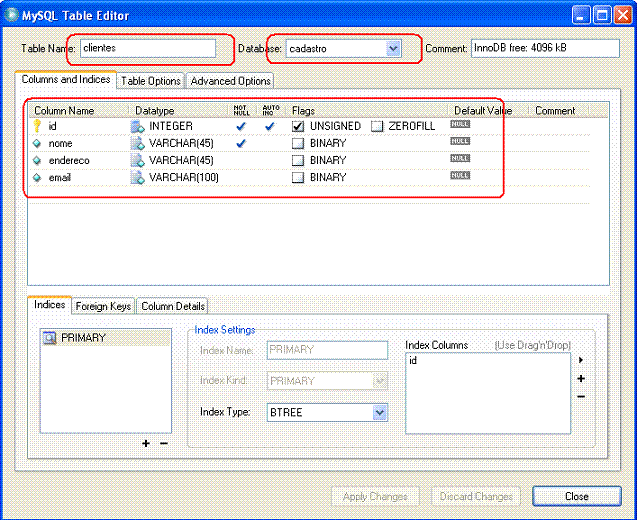This screenshot has height=520, width=637.
Task: Minimize the MySQL Table Editor window
Action: 581,15
